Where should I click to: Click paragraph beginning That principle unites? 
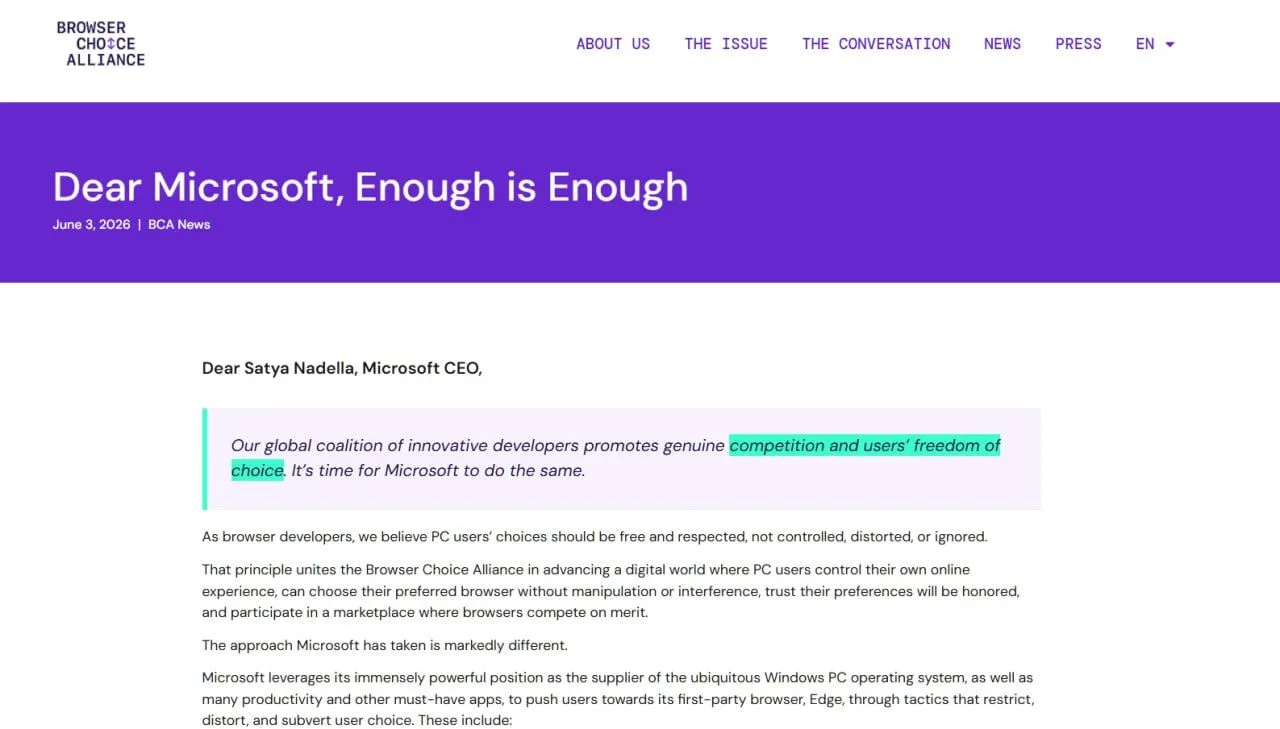pyautogui.click(x=610, y=591)
